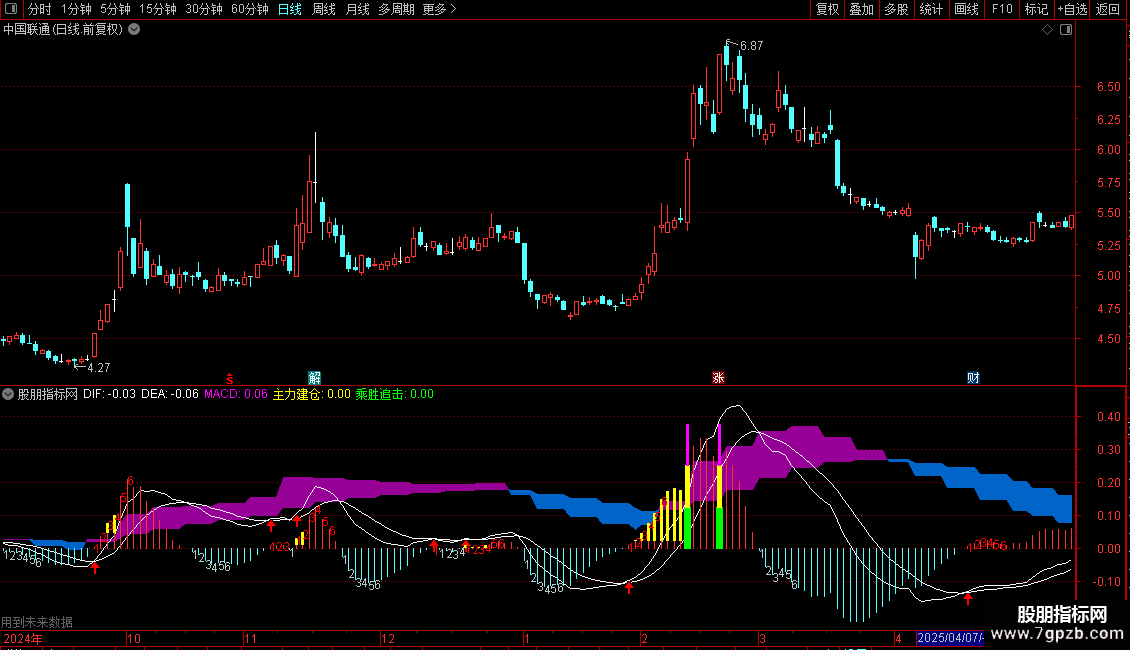This screenshot has width=1130, height=650.
Task: Open dropdown next to 中国联通(日线.前复权)
Action: pyautogui.click(x=134, y=30)
